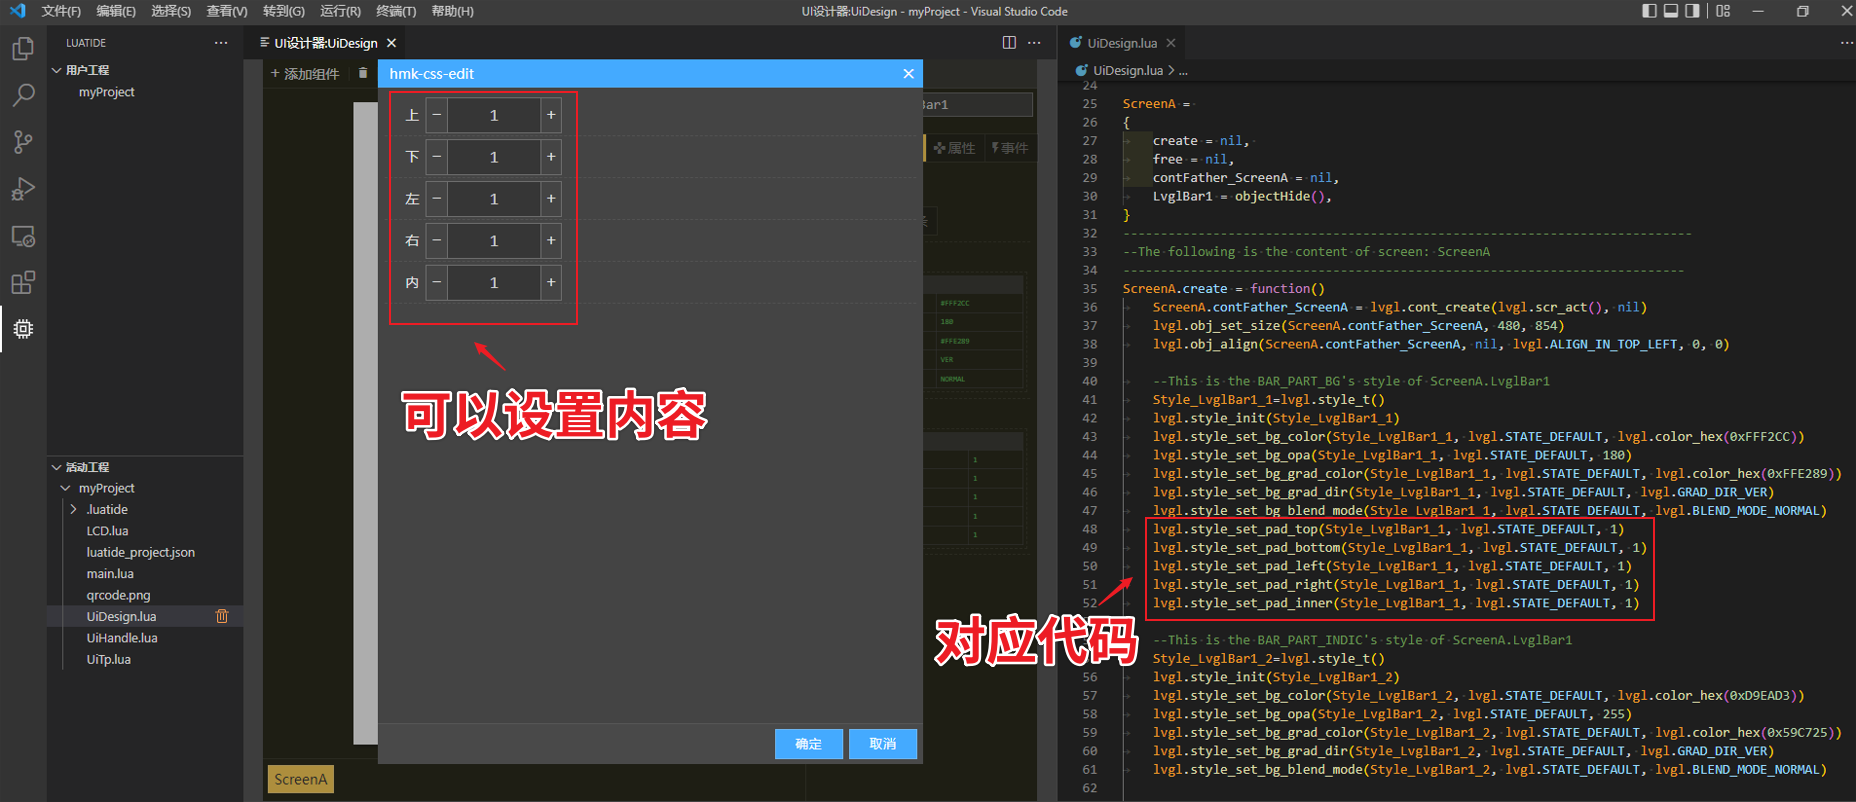Open the Extensions view

[x=23, y=283]
